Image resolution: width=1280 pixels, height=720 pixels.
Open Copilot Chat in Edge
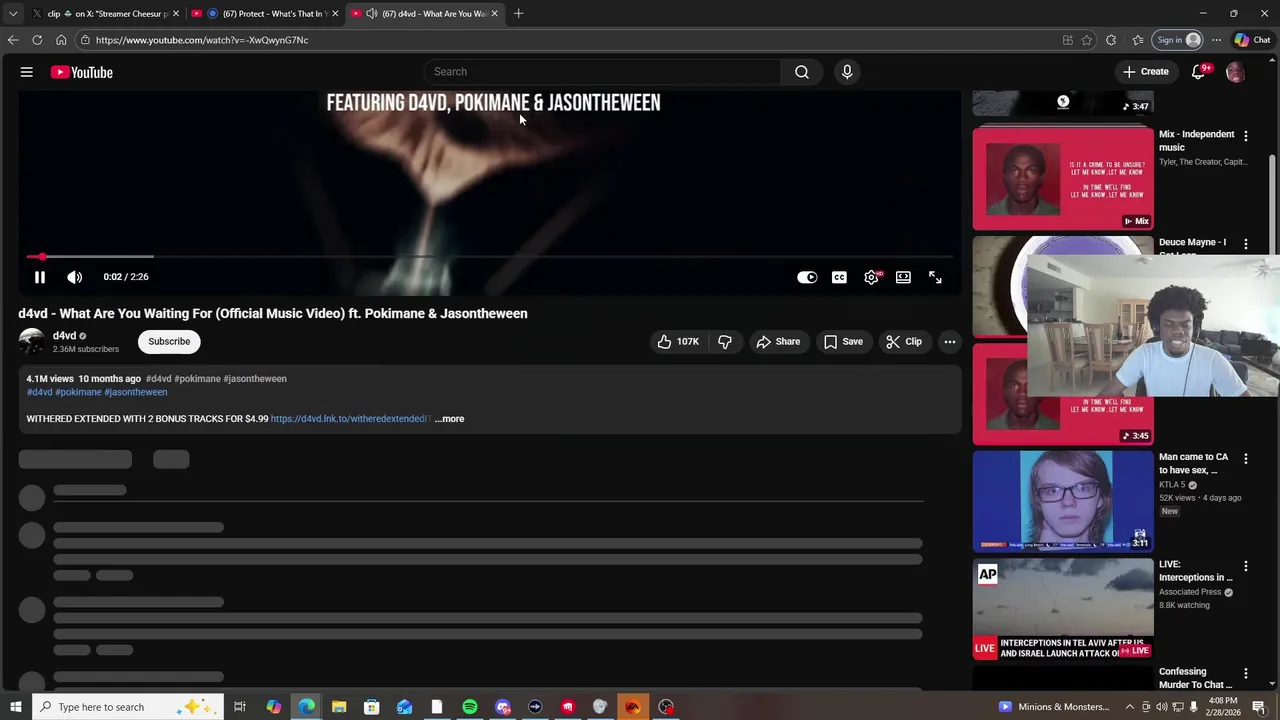pos(1252,40)
